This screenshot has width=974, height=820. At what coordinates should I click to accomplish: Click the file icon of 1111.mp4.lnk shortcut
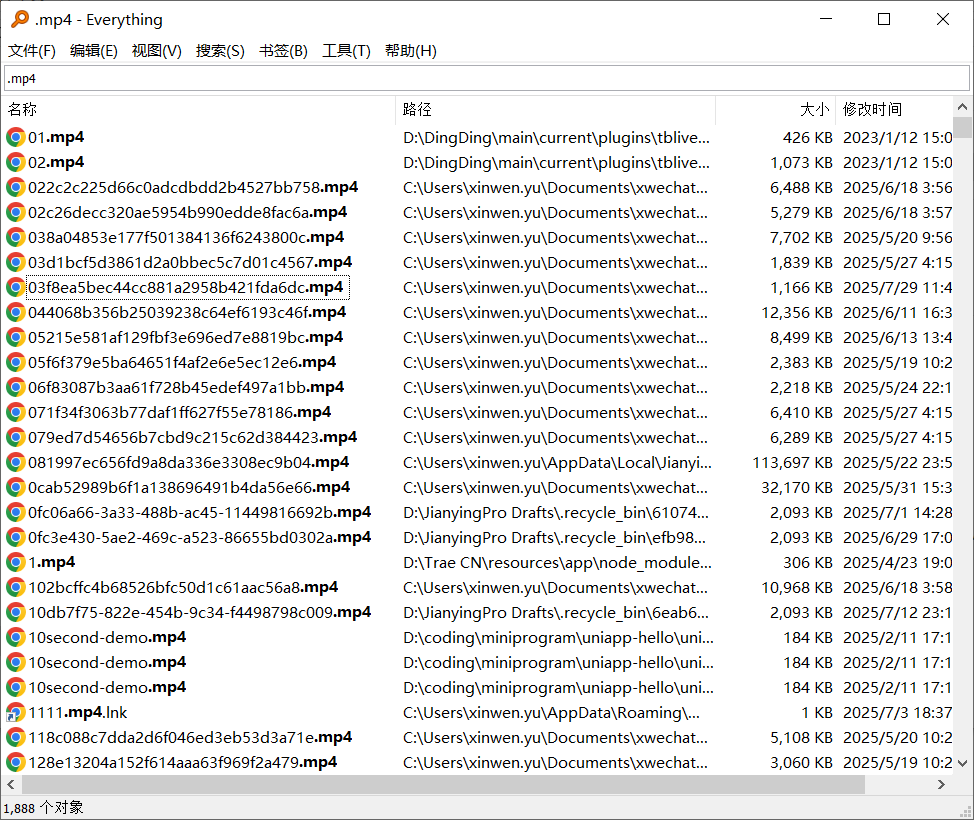tap(15, 712)
